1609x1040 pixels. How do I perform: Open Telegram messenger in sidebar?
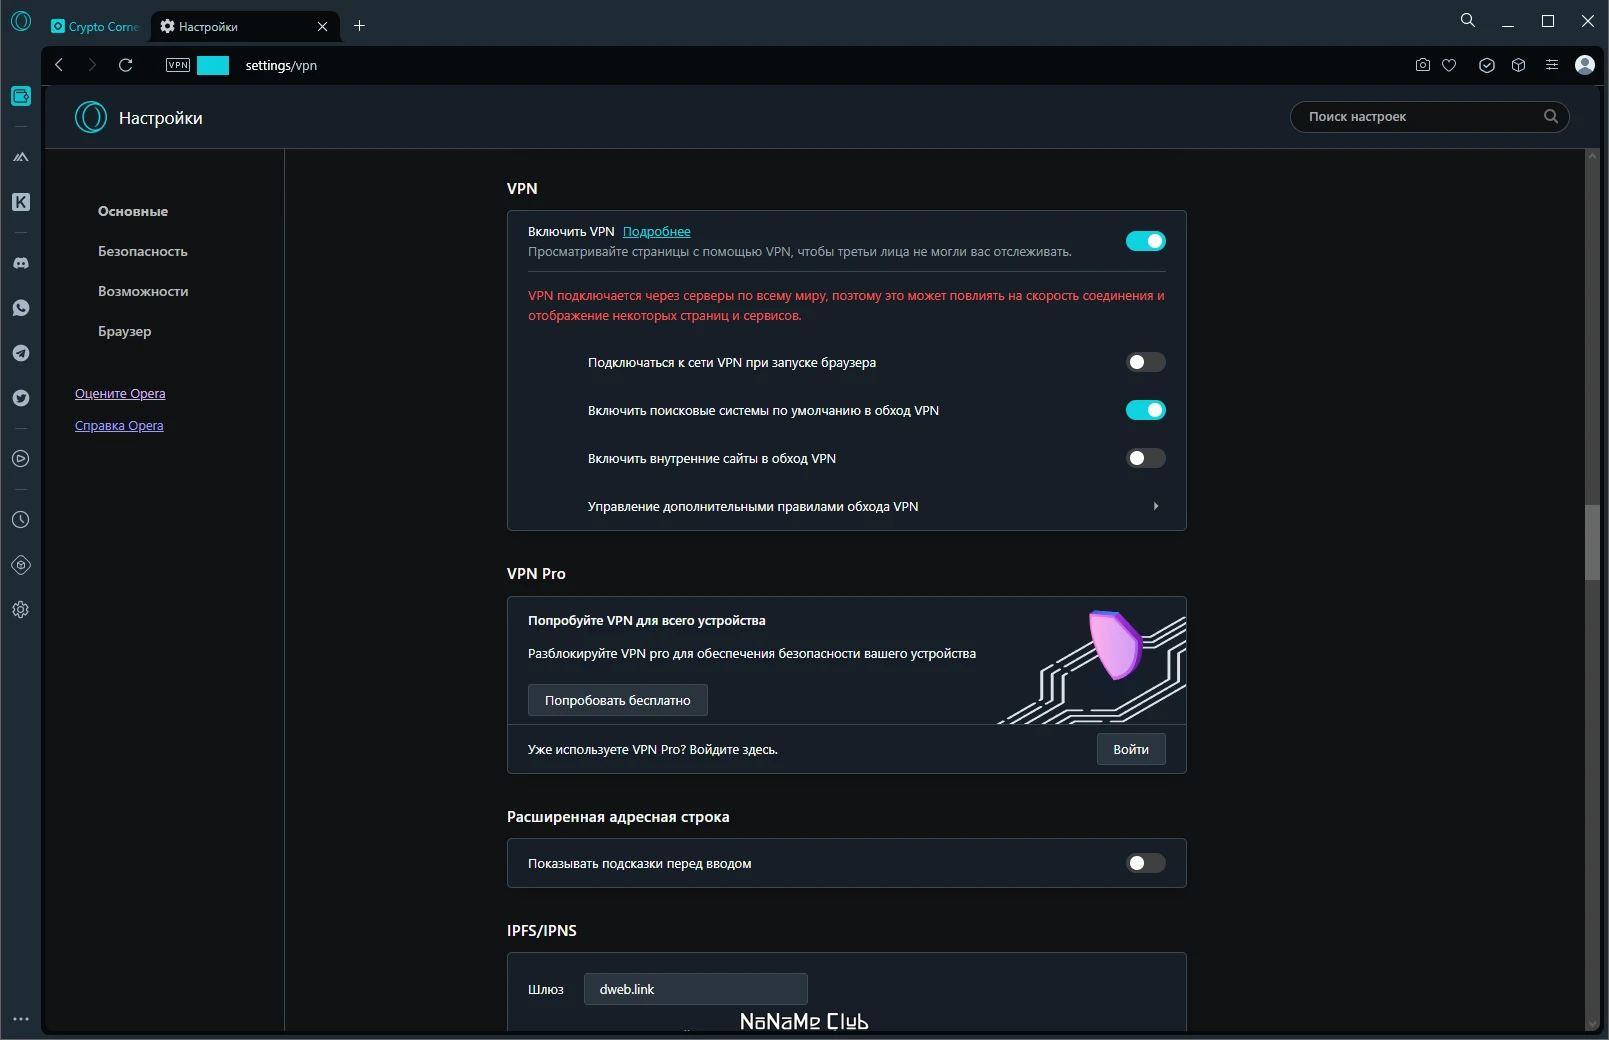pyautogui.click(x=20, y=353)
